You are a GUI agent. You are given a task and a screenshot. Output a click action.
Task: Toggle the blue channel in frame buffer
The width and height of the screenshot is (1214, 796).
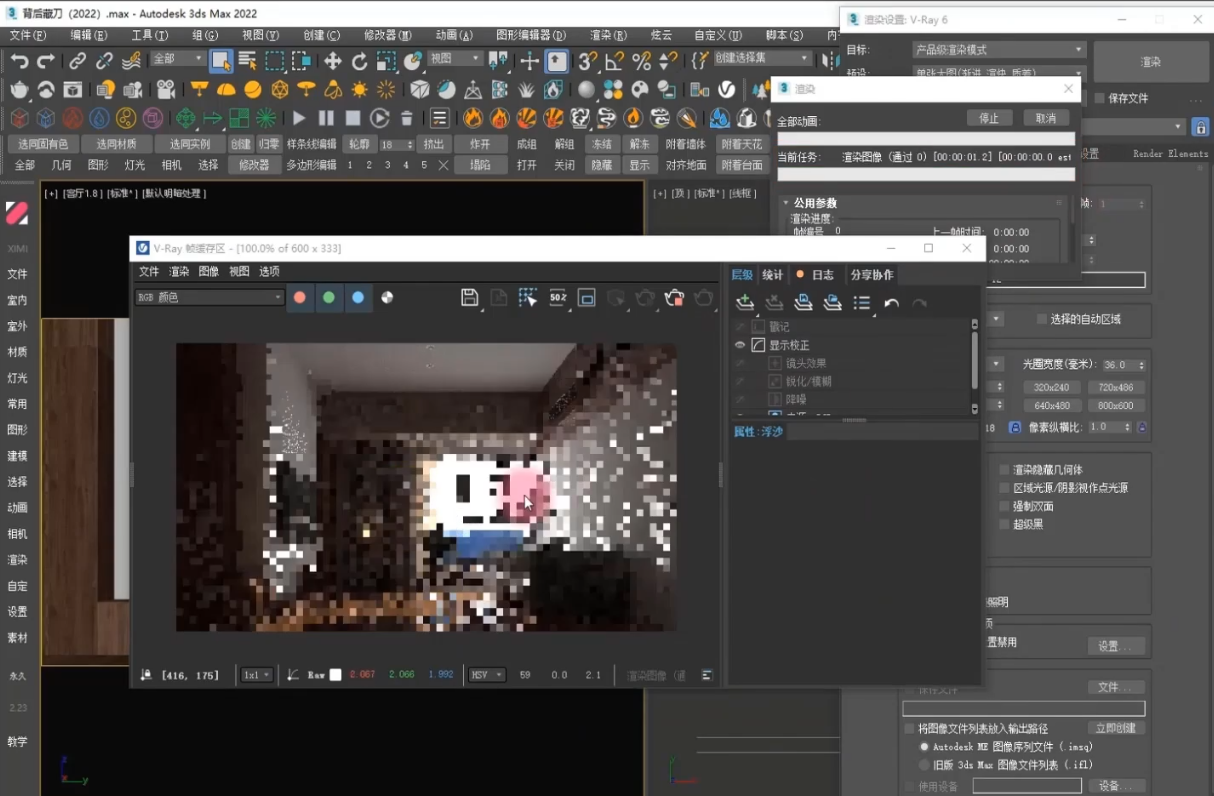pyautogui.click(x=358, y=297)
